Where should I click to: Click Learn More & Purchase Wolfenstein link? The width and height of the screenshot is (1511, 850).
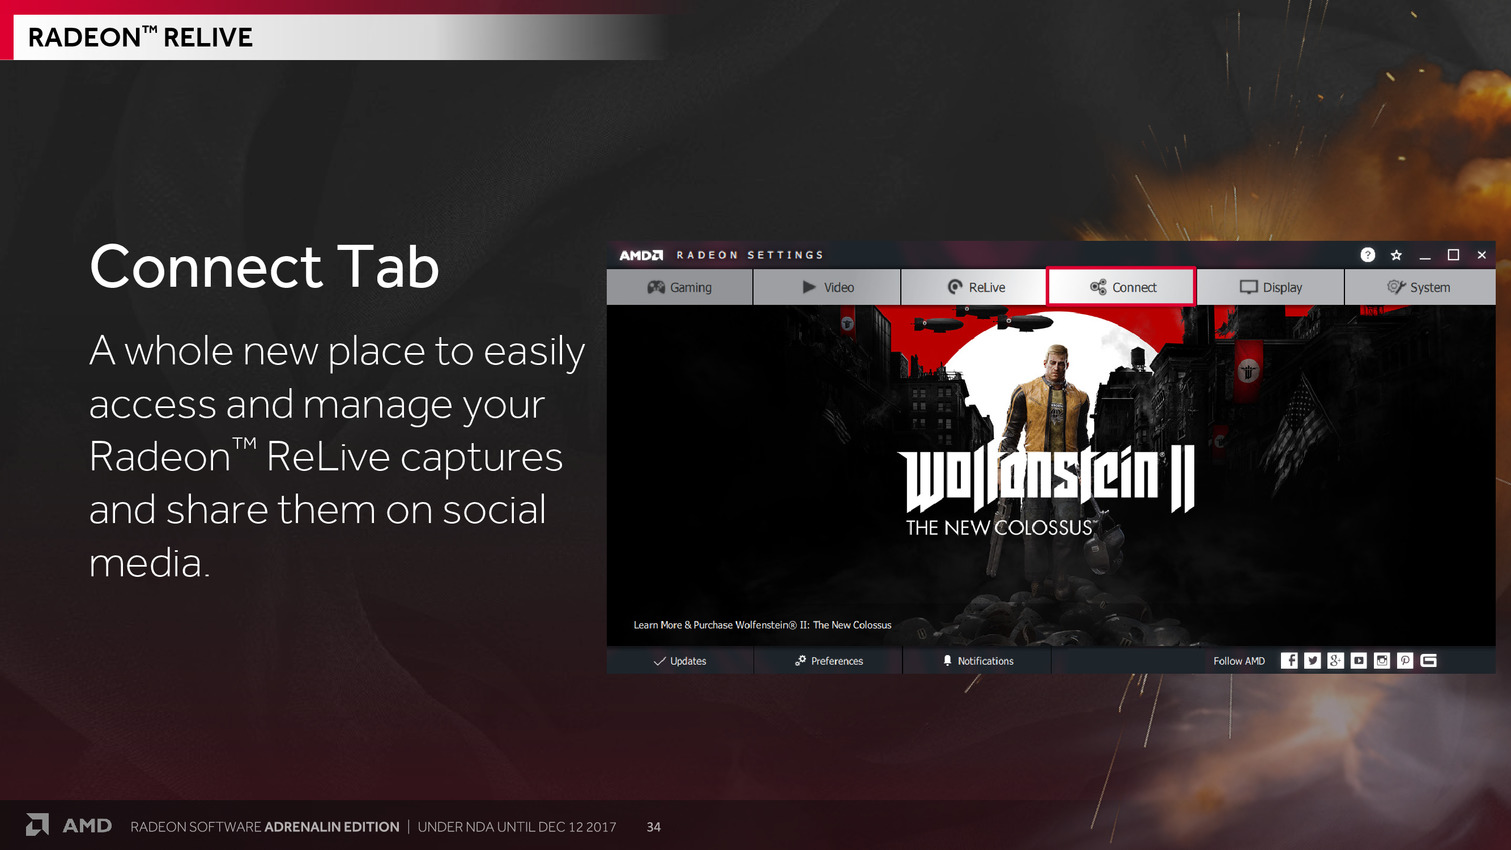[762, 625]
